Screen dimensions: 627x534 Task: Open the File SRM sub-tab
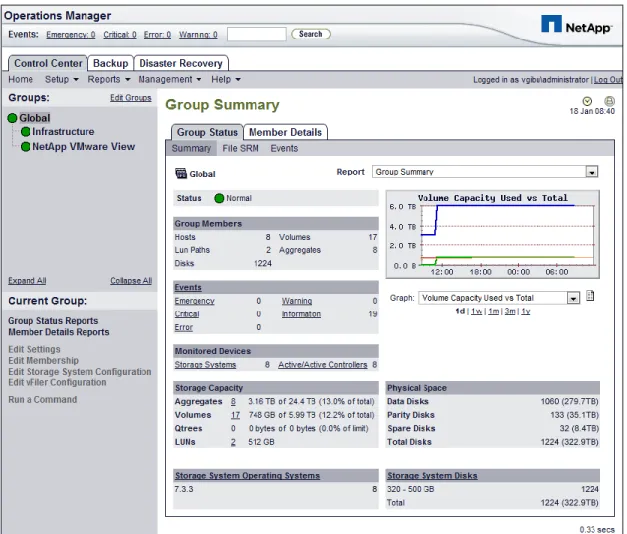(x=240, y=148)
